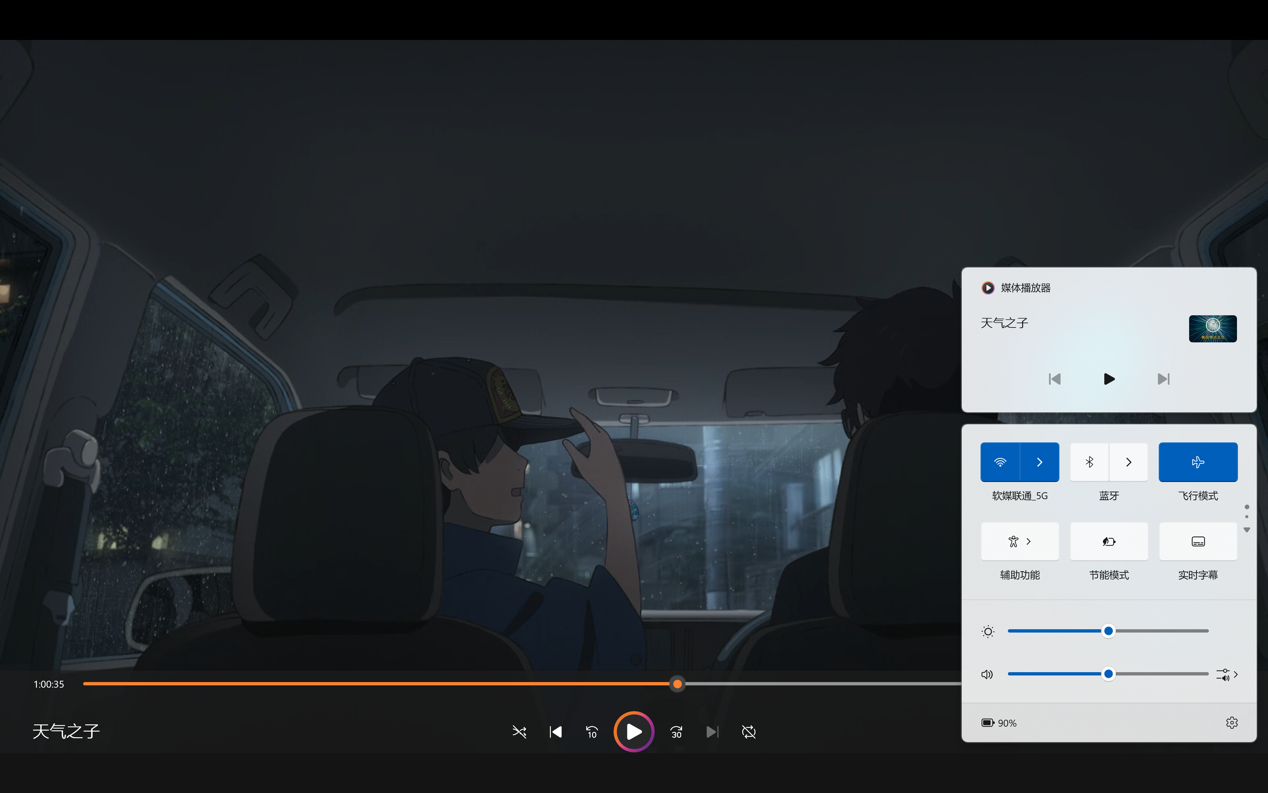1268x793 pixels.
Task: Toggle the Wi-Fi 软媒联通_5G button
Action: click(1000, 462)
